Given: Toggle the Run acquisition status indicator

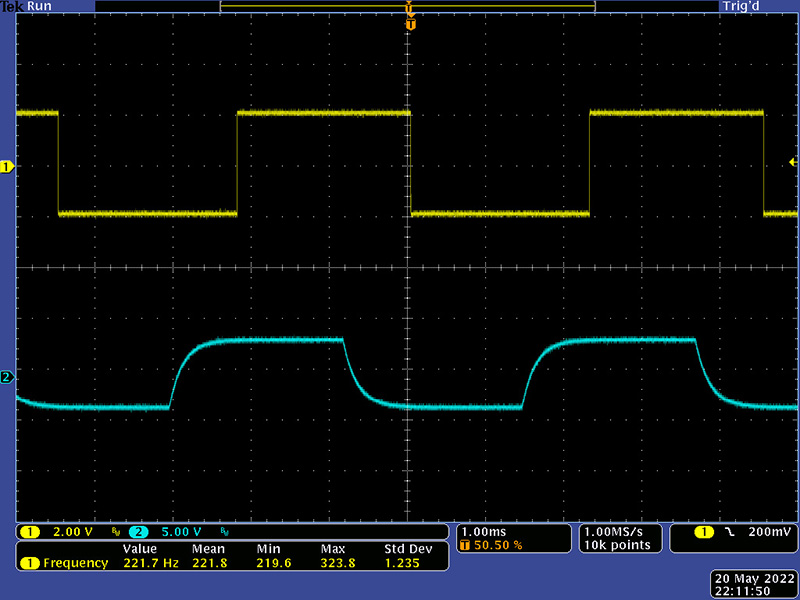Looking at the screenshot, I should tap(39, 6).
